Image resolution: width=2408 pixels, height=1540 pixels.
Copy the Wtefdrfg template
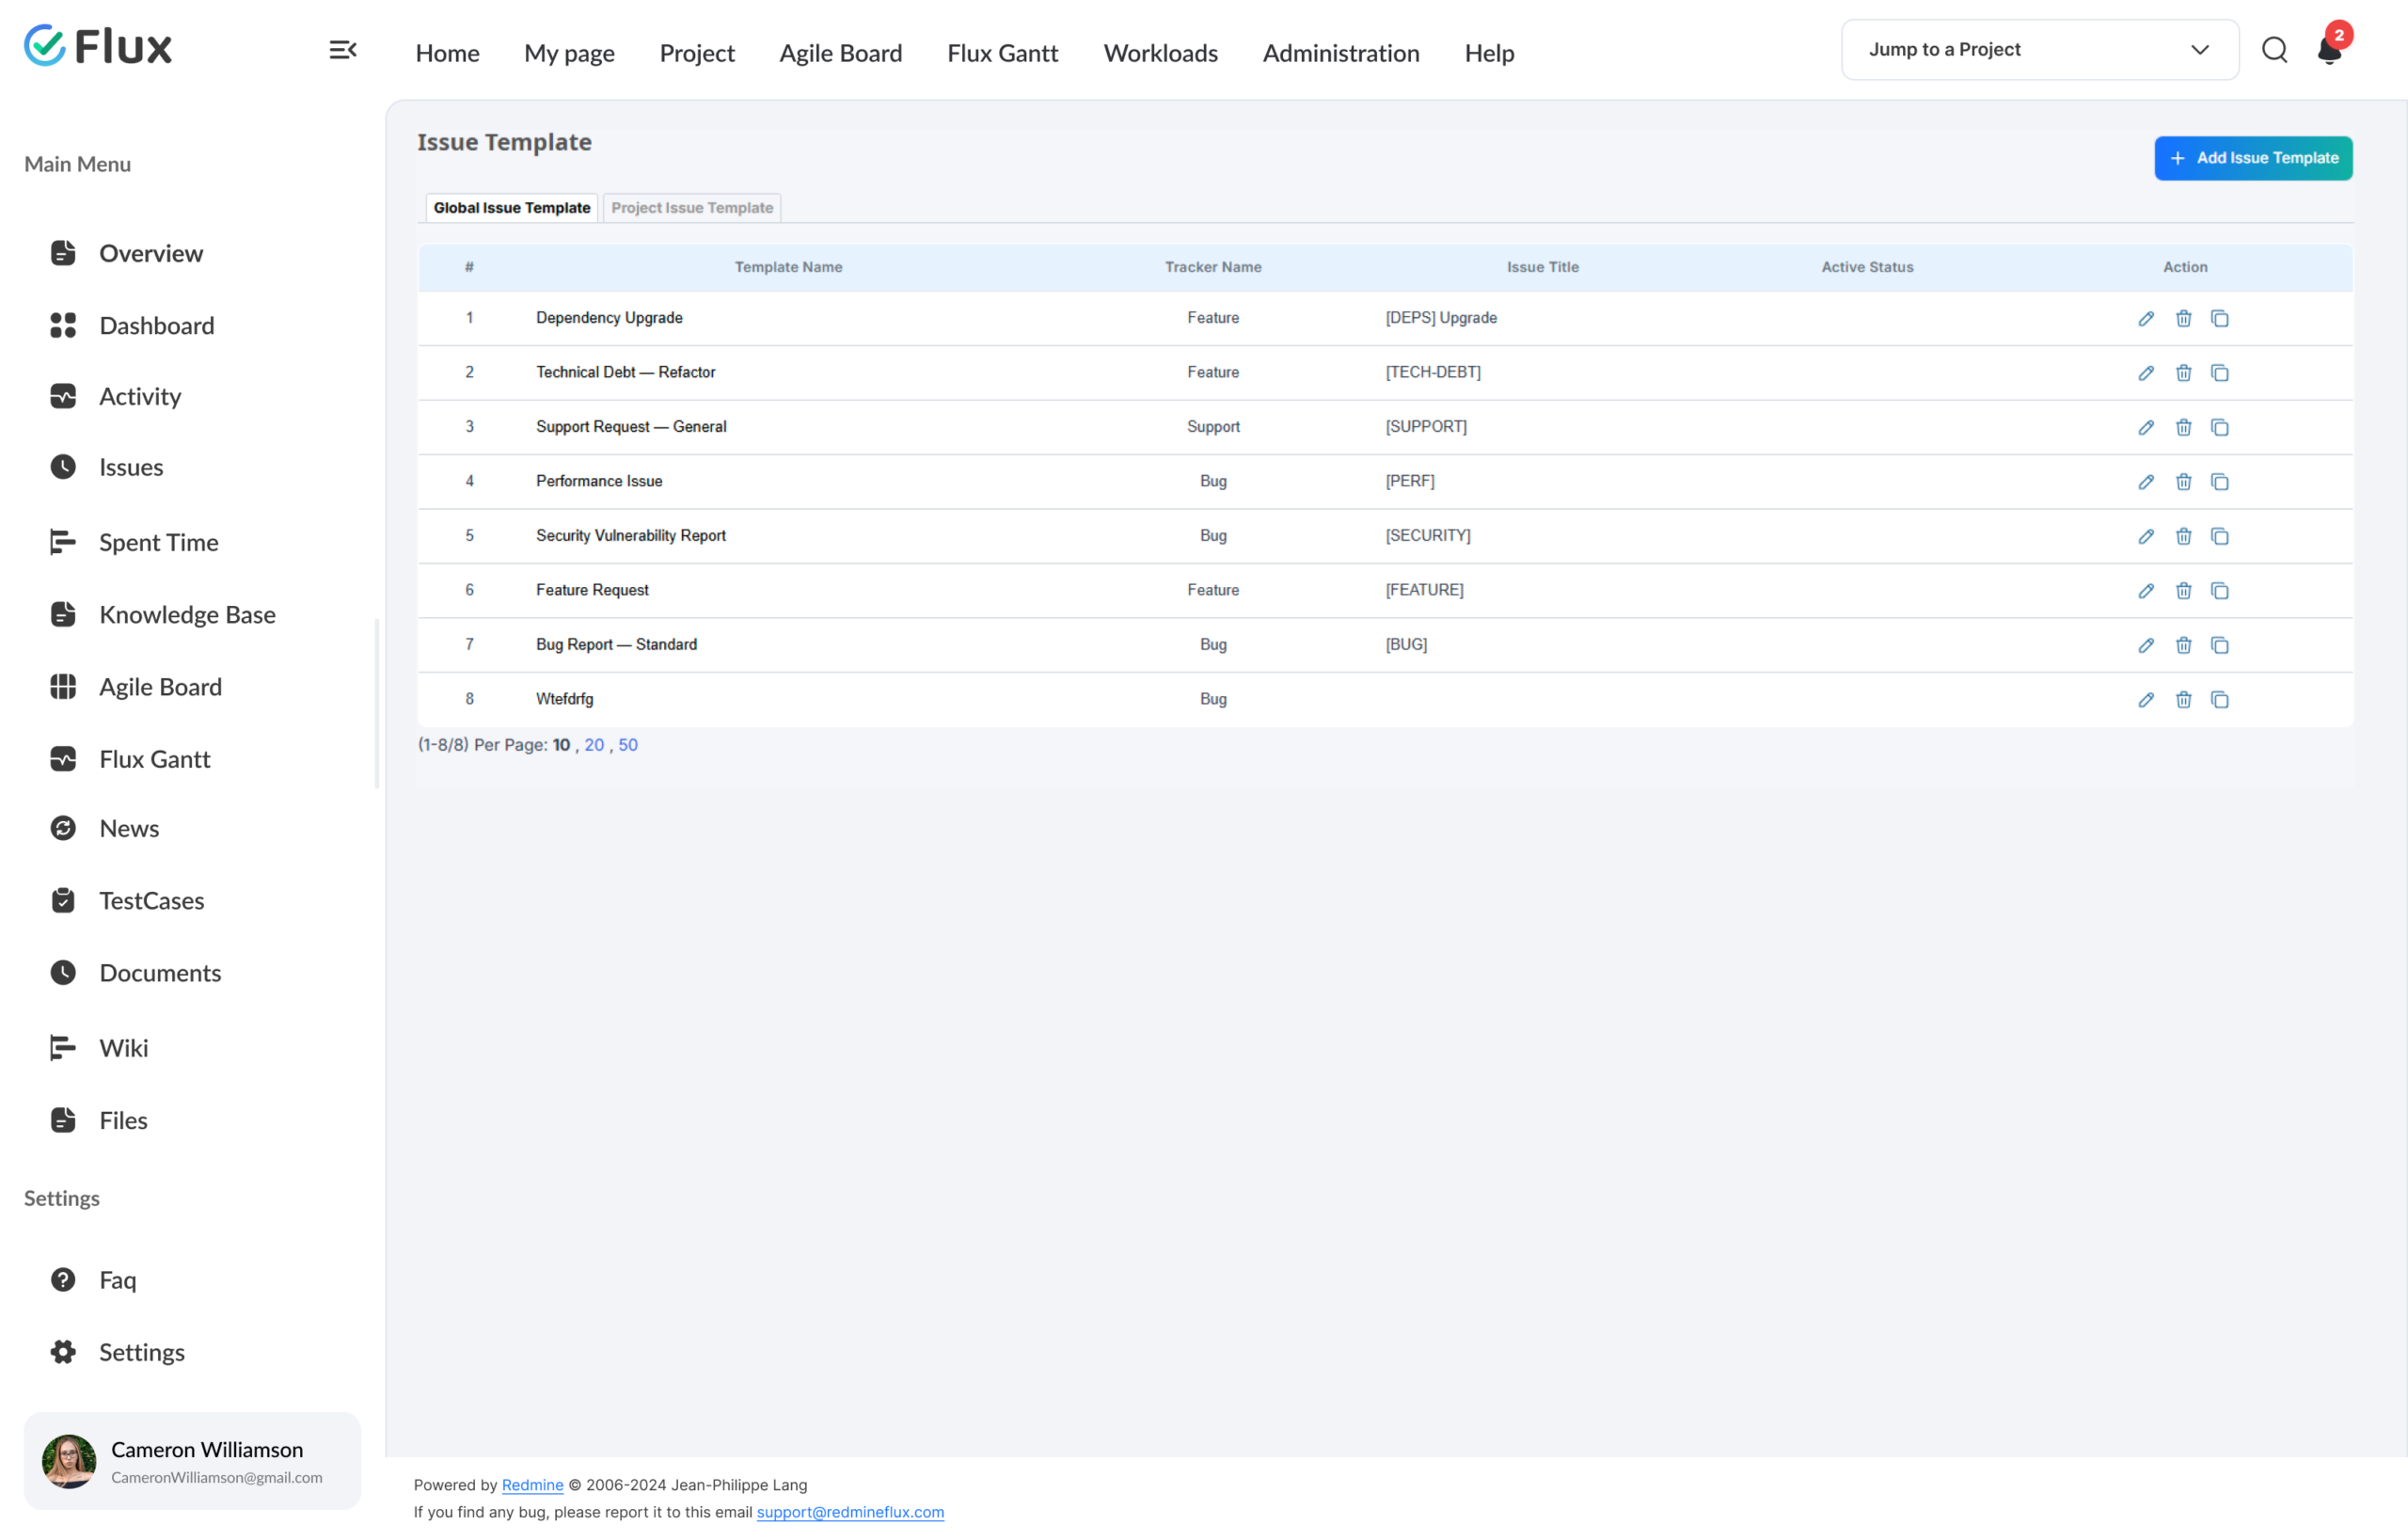(2219, 700)
